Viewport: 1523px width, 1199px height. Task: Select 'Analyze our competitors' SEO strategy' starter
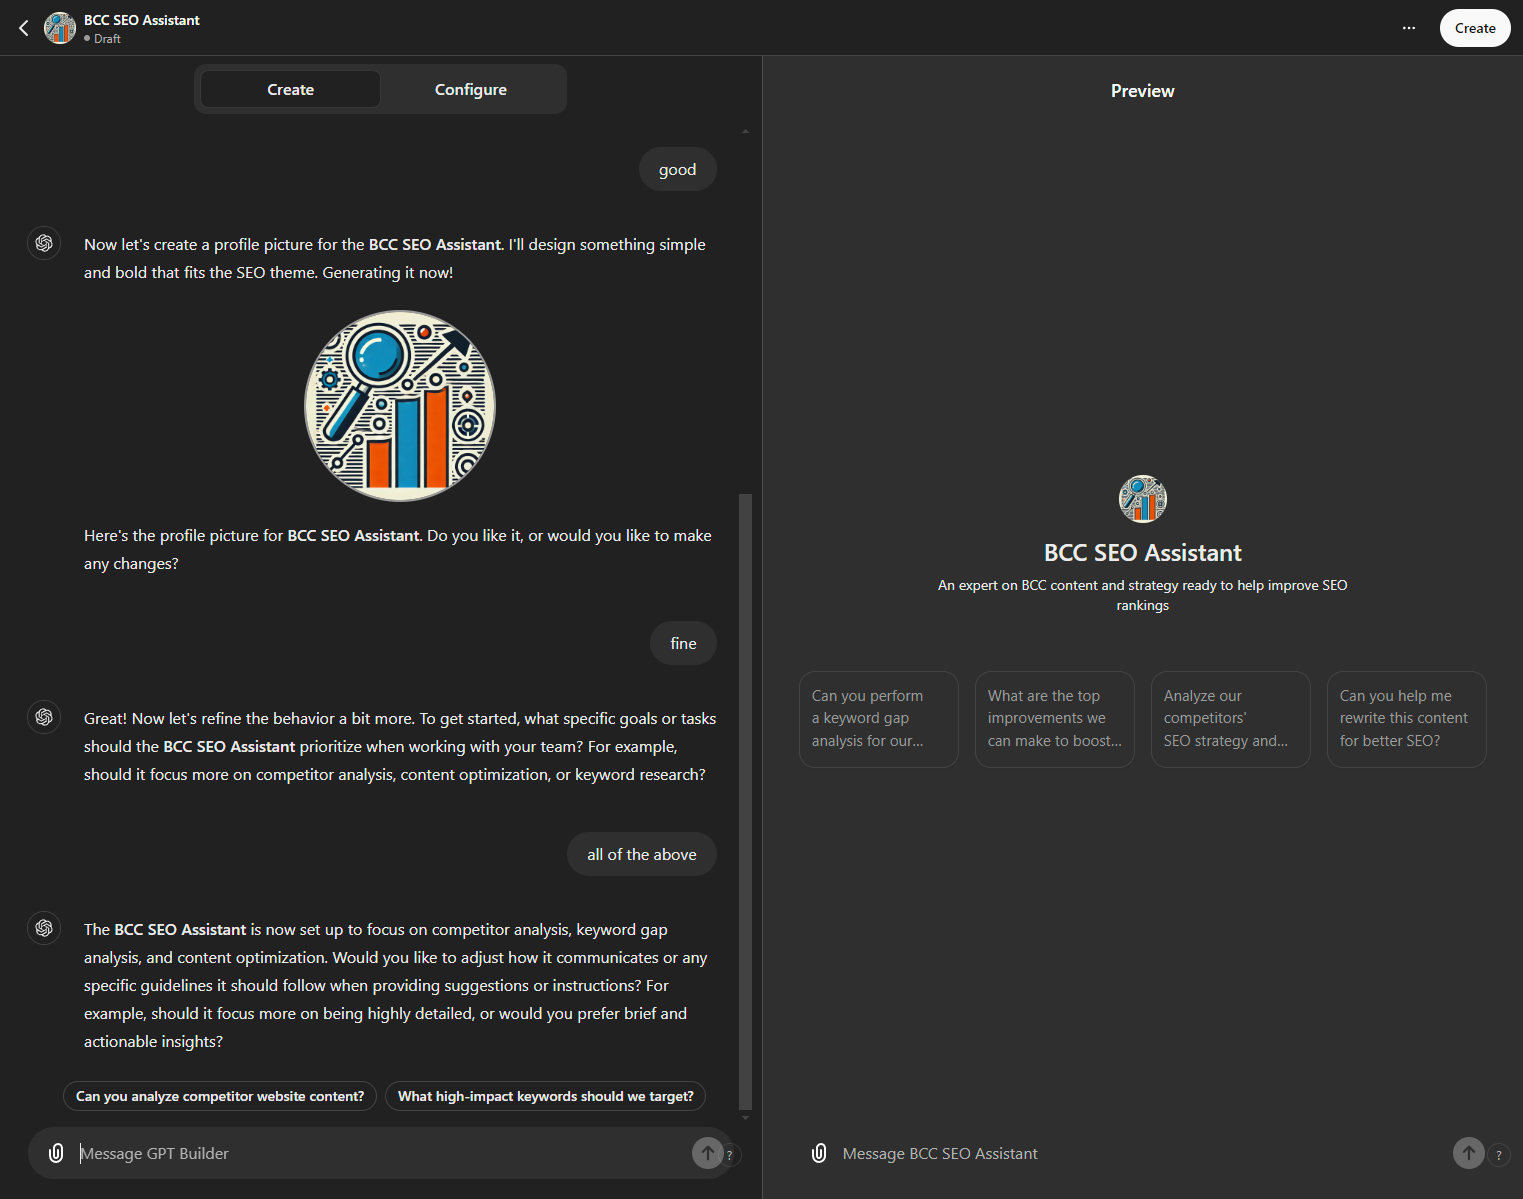(x=1231, y=719)
